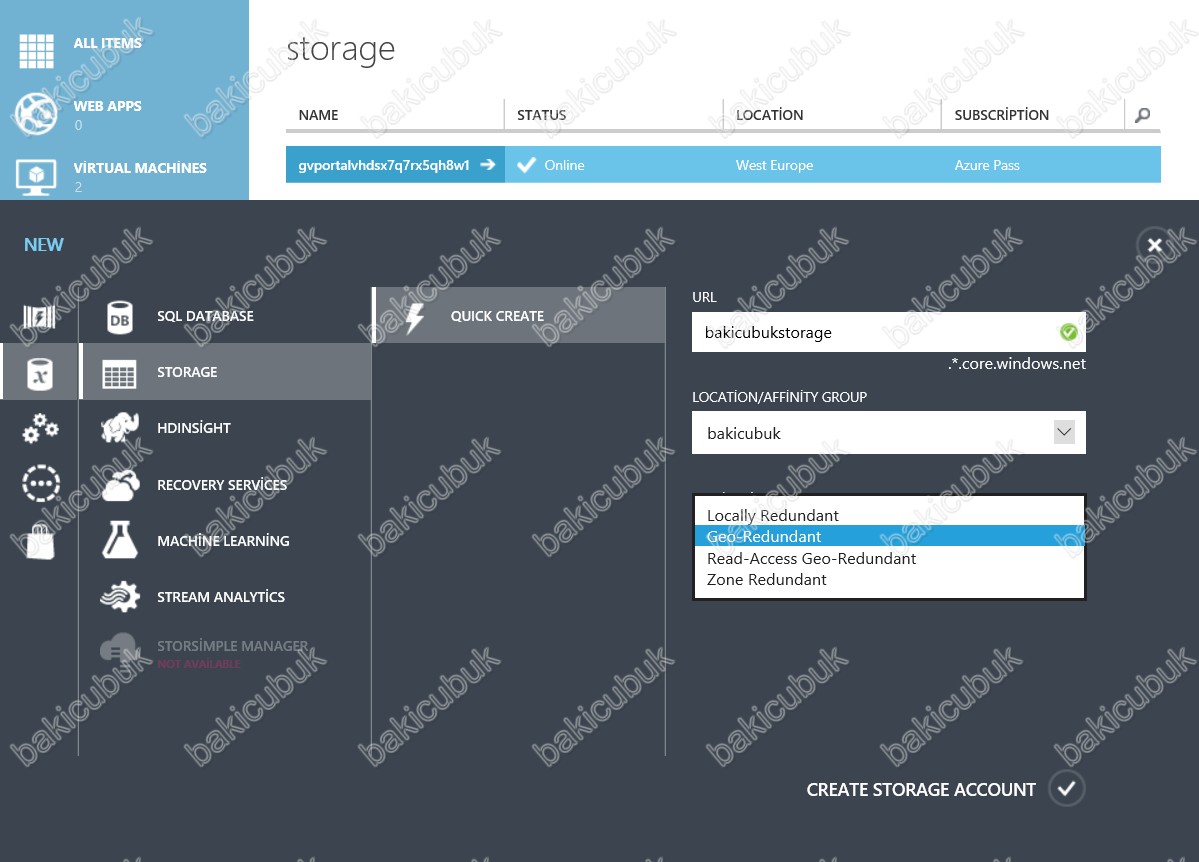
Task: Open storage account gvportalvhdsx7q7rx5qh8w1
Action: click(x=384, y=165)
